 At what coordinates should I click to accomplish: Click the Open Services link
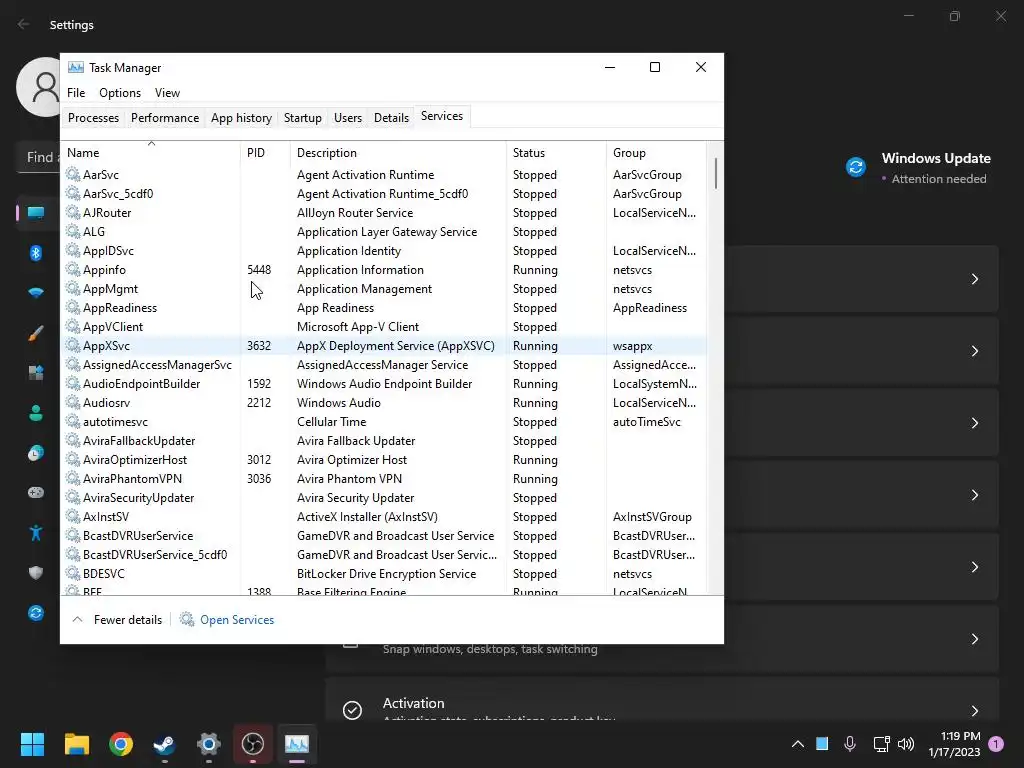(x=237, y=620)
